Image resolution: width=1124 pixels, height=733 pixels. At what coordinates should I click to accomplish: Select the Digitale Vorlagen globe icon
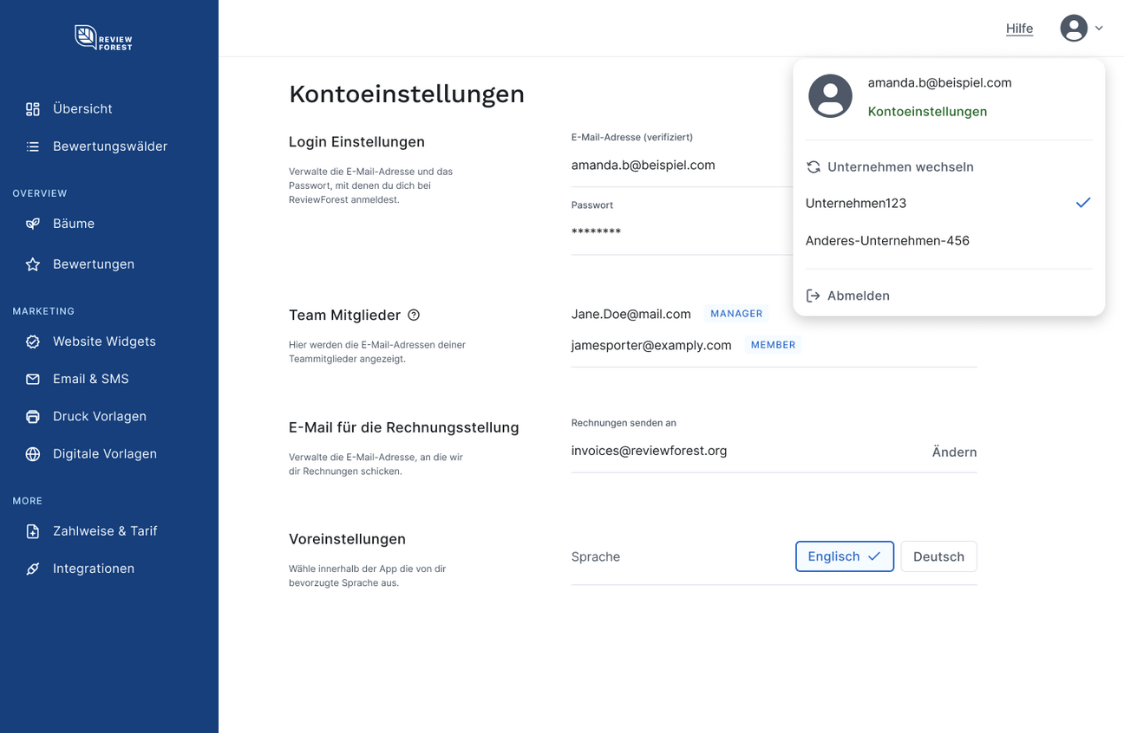click(33, 454)
